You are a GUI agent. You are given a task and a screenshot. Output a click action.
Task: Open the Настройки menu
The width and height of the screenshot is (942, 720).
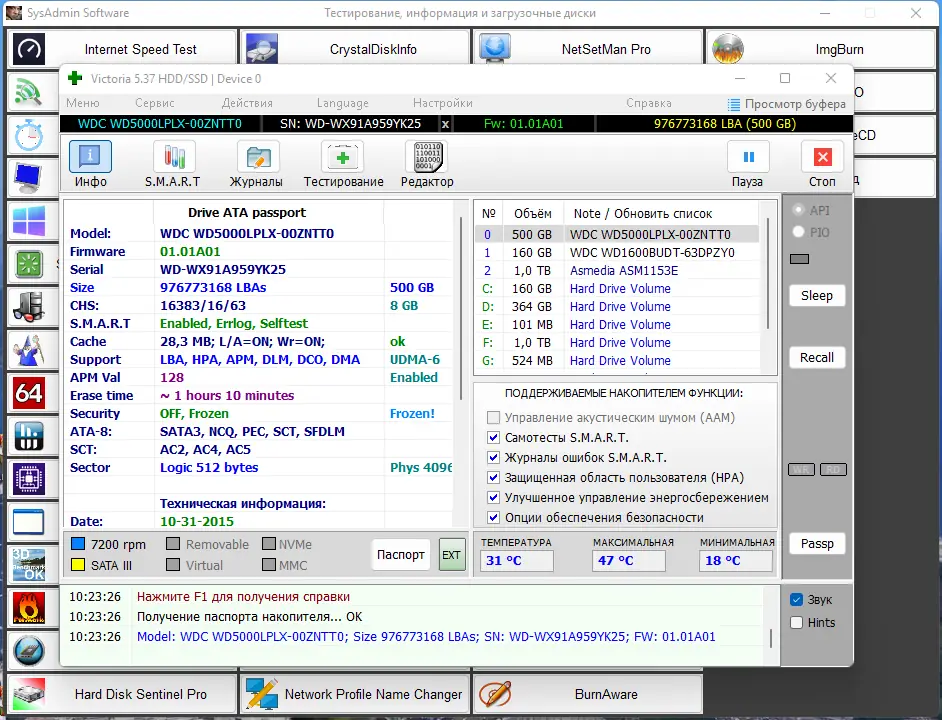[x=443, y=103]
